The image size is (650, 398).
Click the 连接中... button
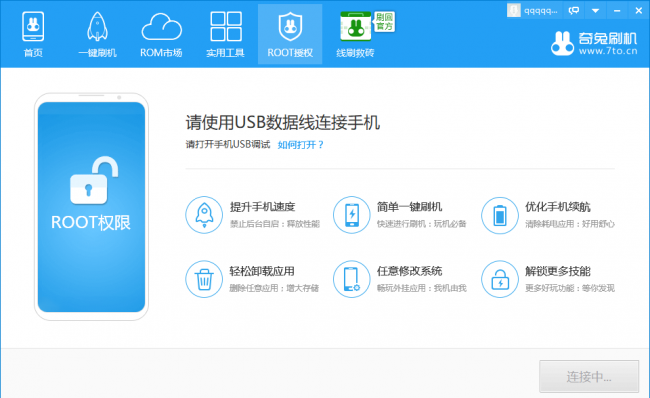(x=589, y=376)
